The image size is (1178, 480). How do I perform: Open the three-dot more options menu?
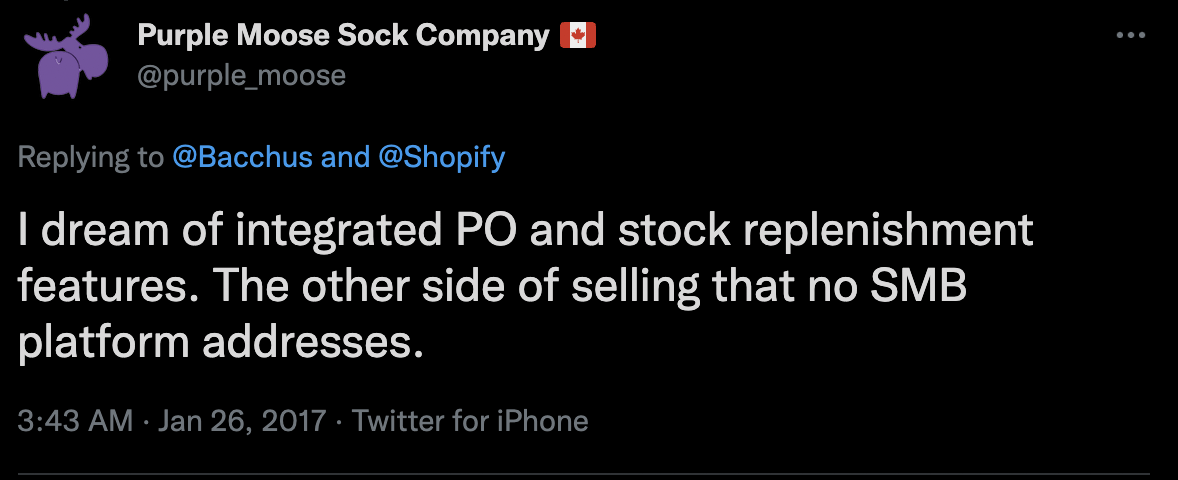coord(1130,35)
